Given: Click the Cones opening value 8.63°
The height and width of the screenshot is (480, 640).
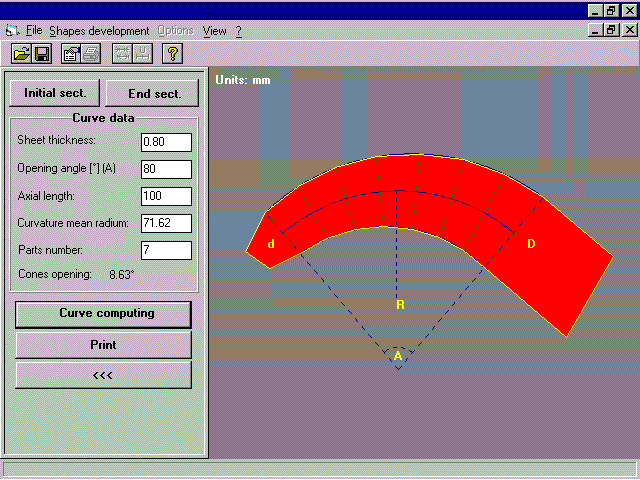Looking at the screenshot, I should tap(122, 275).
